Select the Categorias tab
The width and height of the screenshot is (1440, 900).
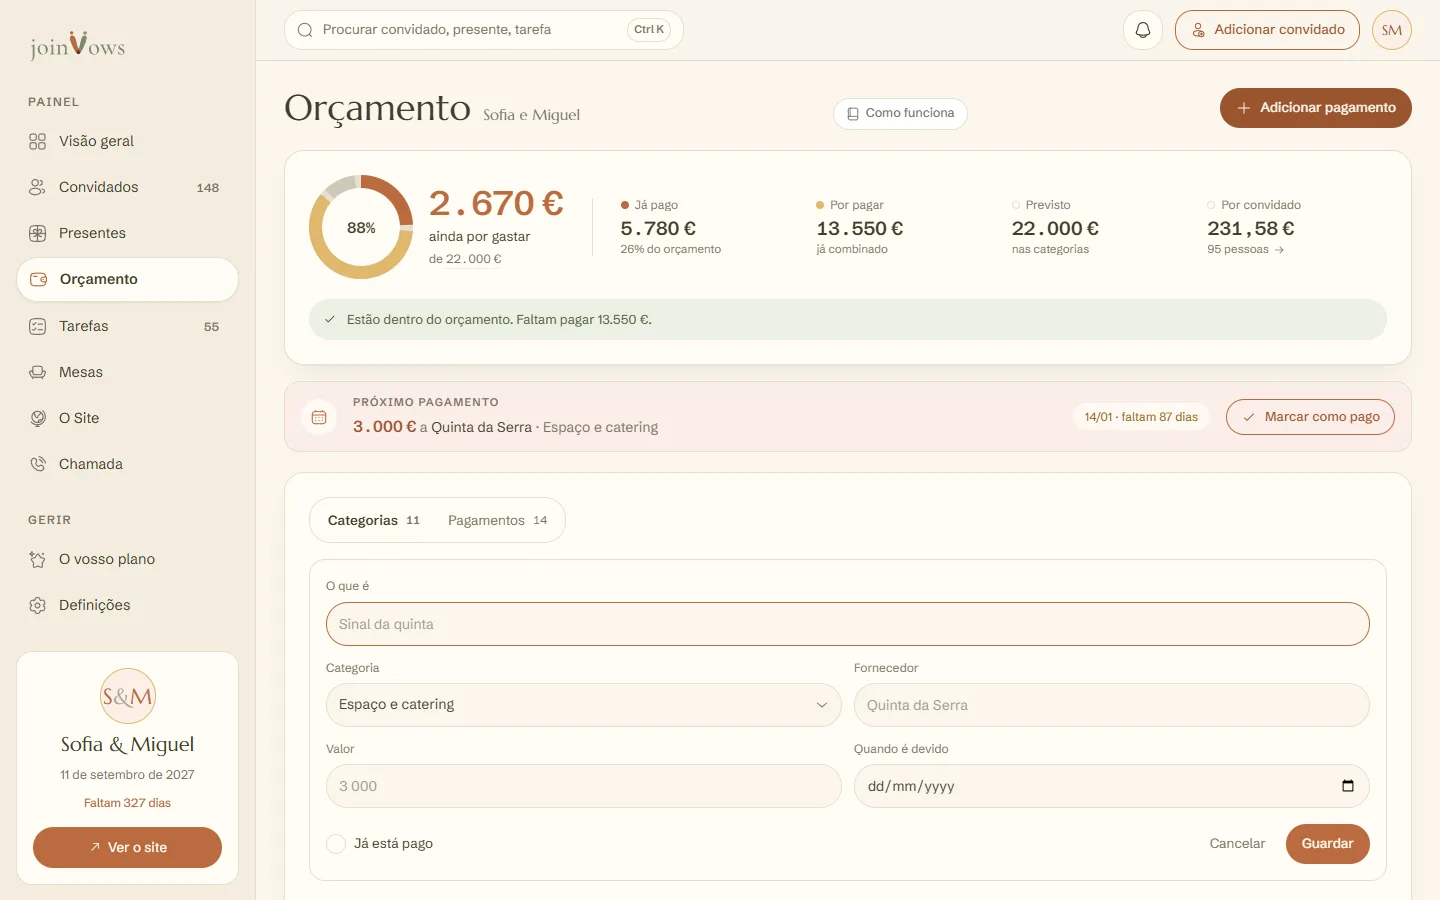tap(374, 521)
